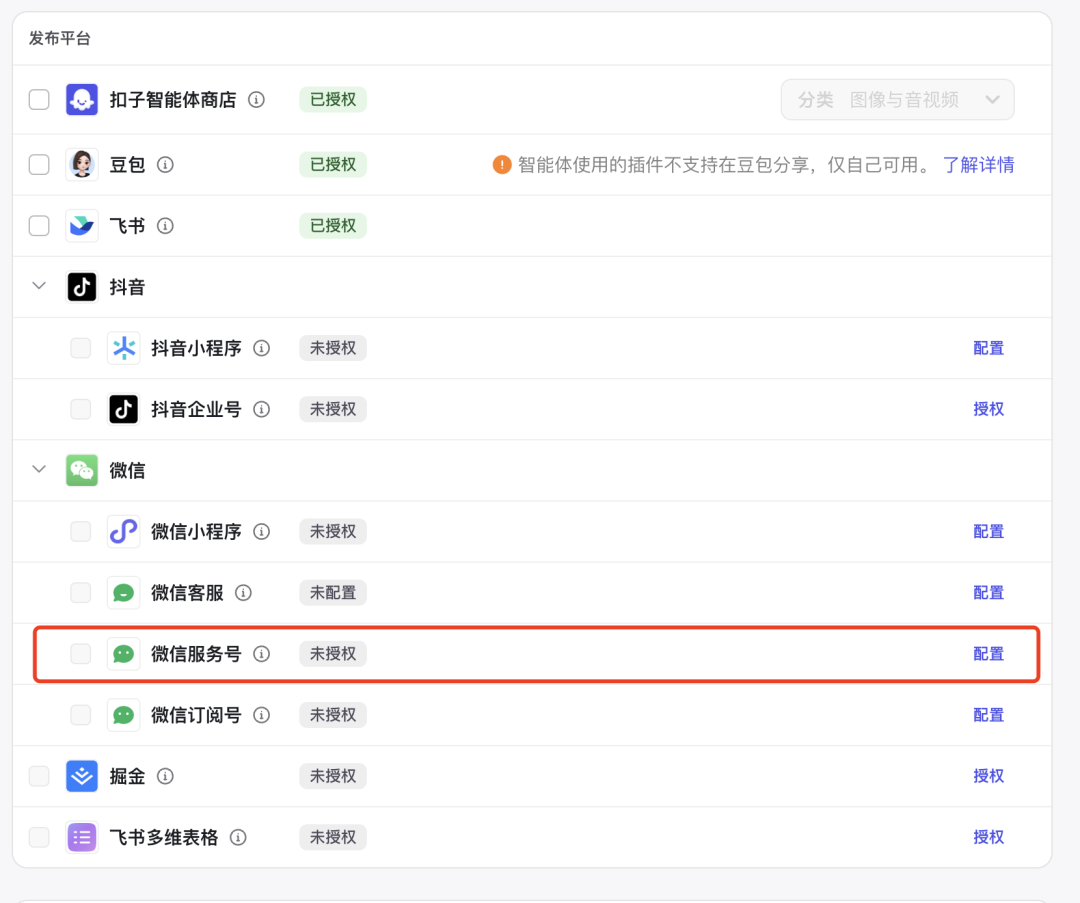Check the 扣子智能体商店 checkbox
Viewport: 1080px width, 903px height.
click(38, 99)
